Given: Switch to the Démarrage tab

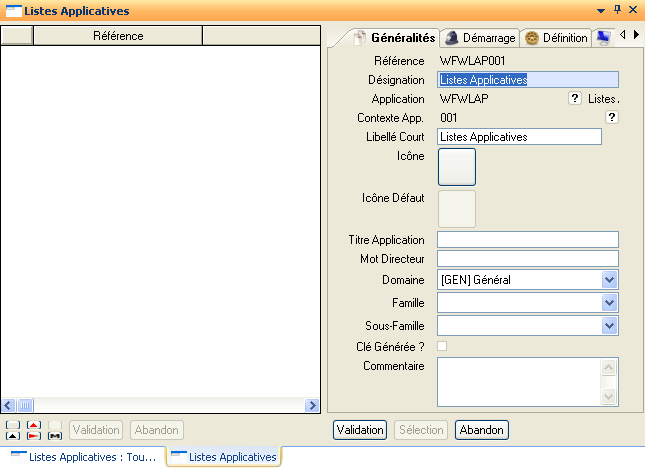Looking at the screenshot, I should pos(480,37).
